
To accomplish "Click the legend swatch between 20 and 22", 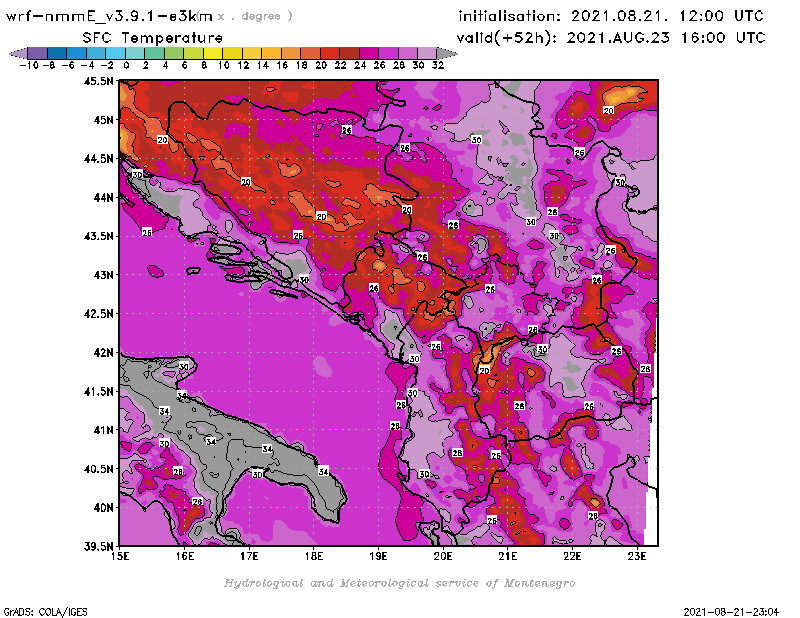I will tap(330, 53).
